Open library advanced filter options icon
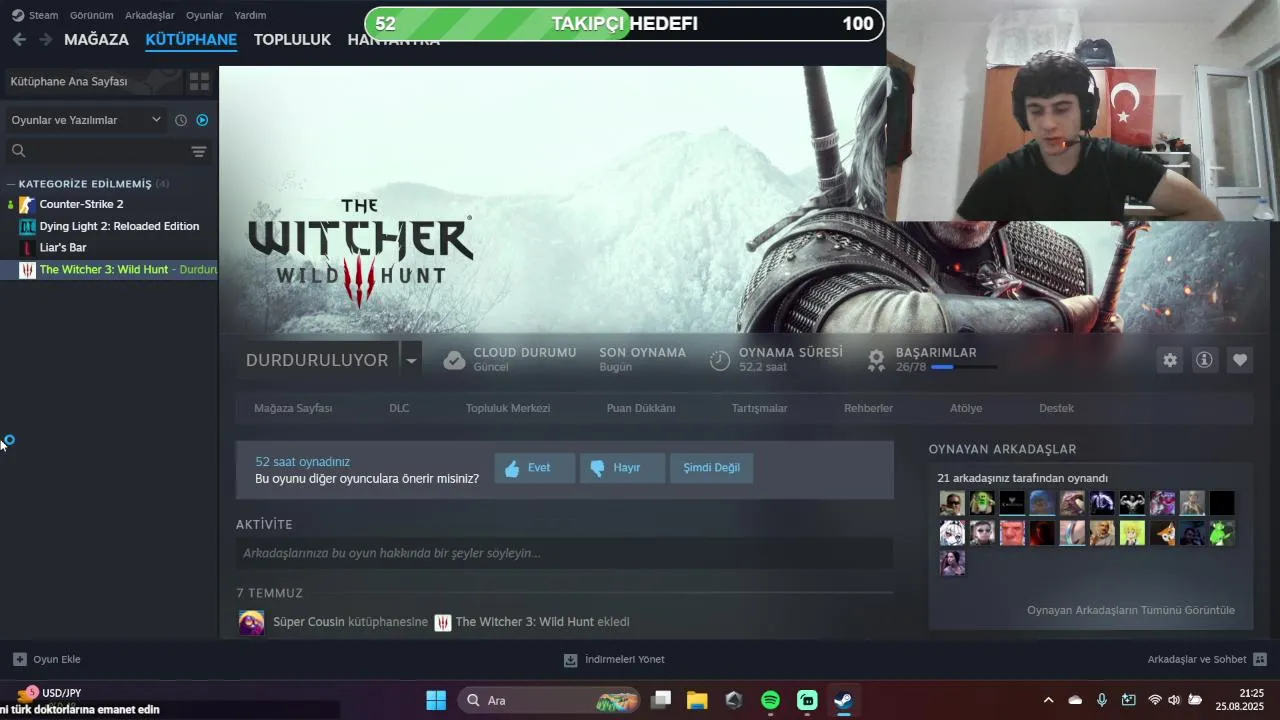This screenshot has height=720, width=1280. [199, 151]
